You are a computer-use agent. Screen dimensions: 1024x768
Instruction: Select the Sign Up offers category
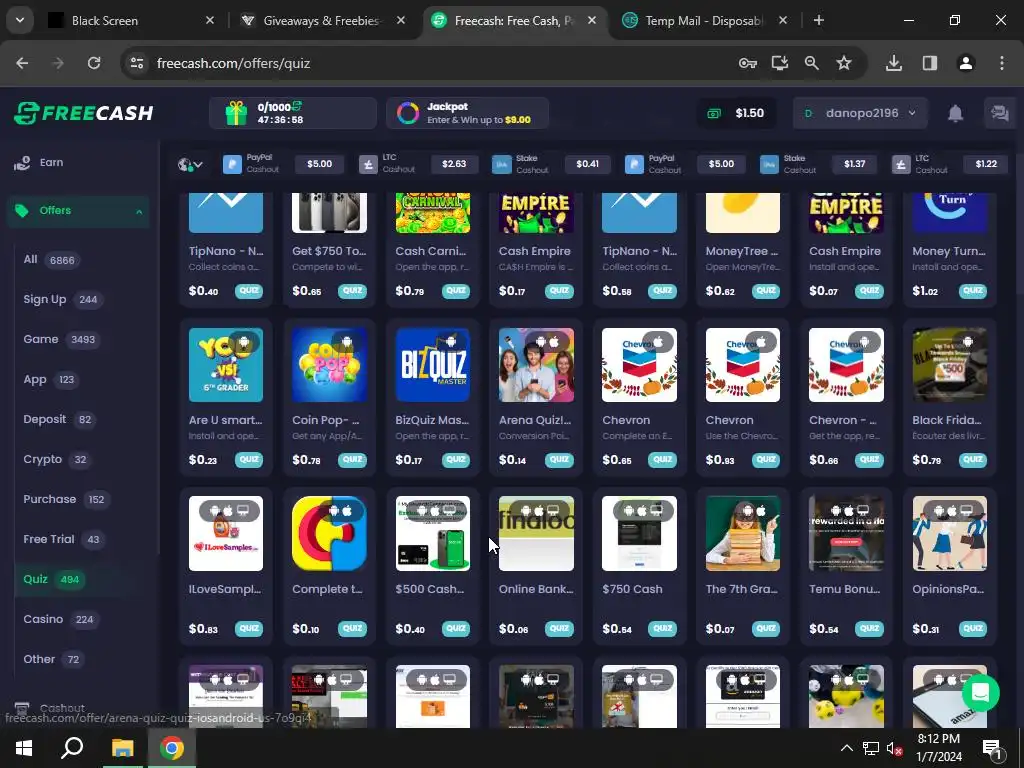[x=61, y=300]
